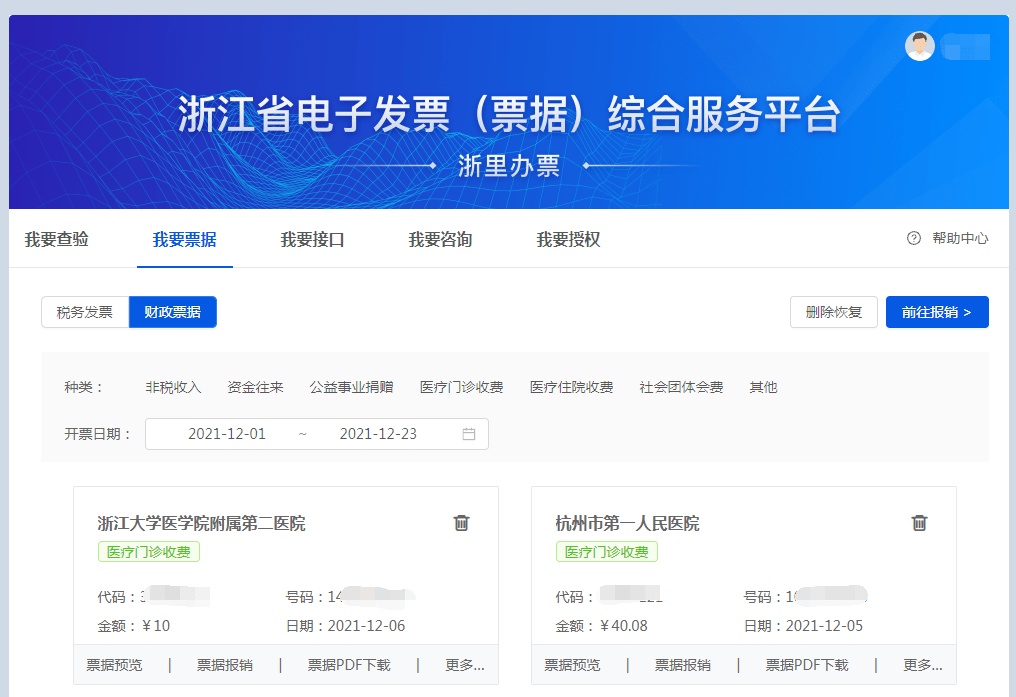Switch to the 税务发票 toggle
The width and height of the screenshot is (1016, 697).
coord(85,312)
